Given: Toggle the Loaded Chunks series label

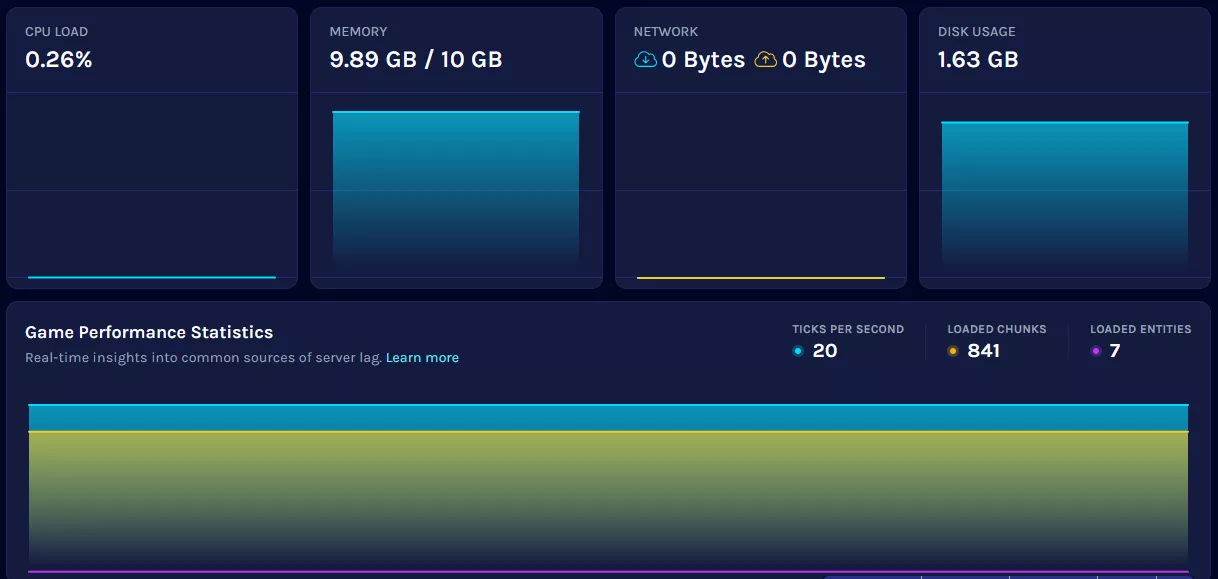Looking at the screenshot, I should (x=997, y=329).
